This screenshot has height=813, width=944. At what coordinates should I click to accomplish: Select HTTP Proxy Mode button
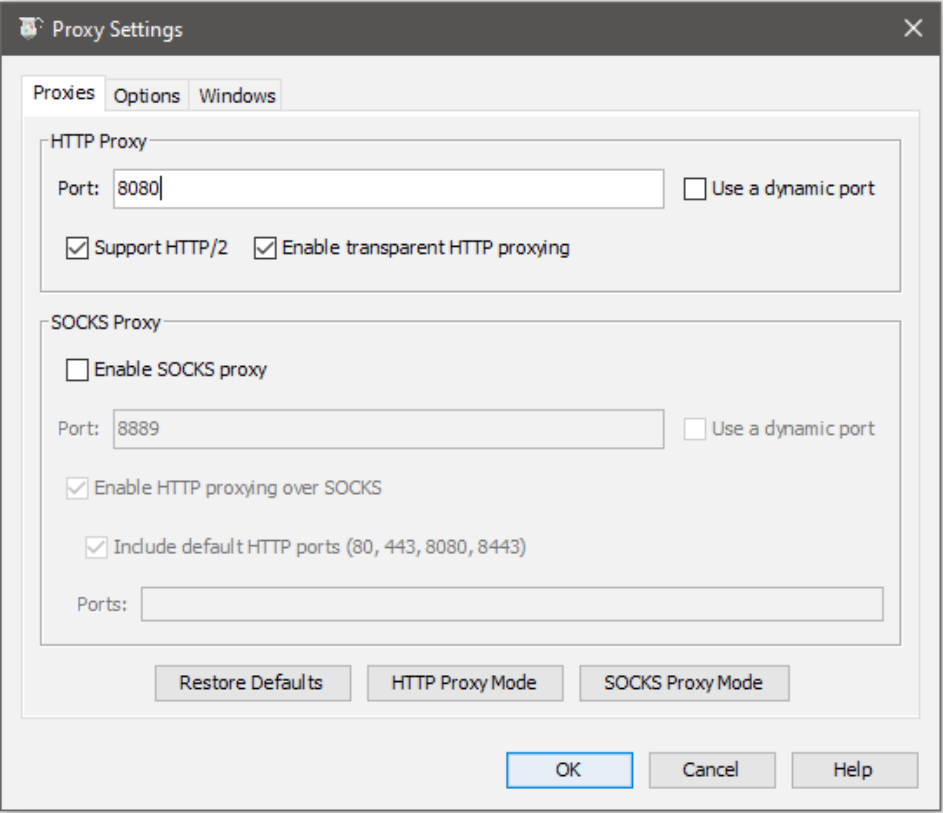pos(464,683)
